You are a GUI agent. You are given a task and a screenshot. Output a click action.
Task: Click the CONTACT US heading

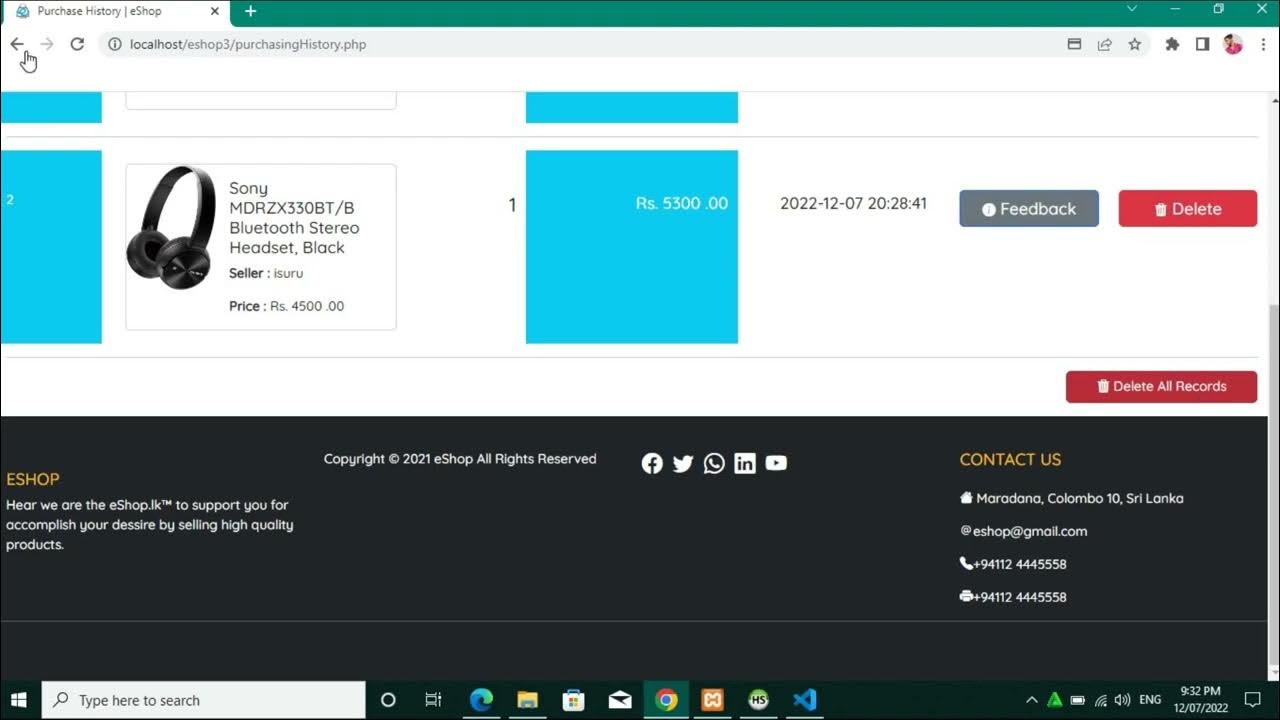click(x=1010, y=460)
